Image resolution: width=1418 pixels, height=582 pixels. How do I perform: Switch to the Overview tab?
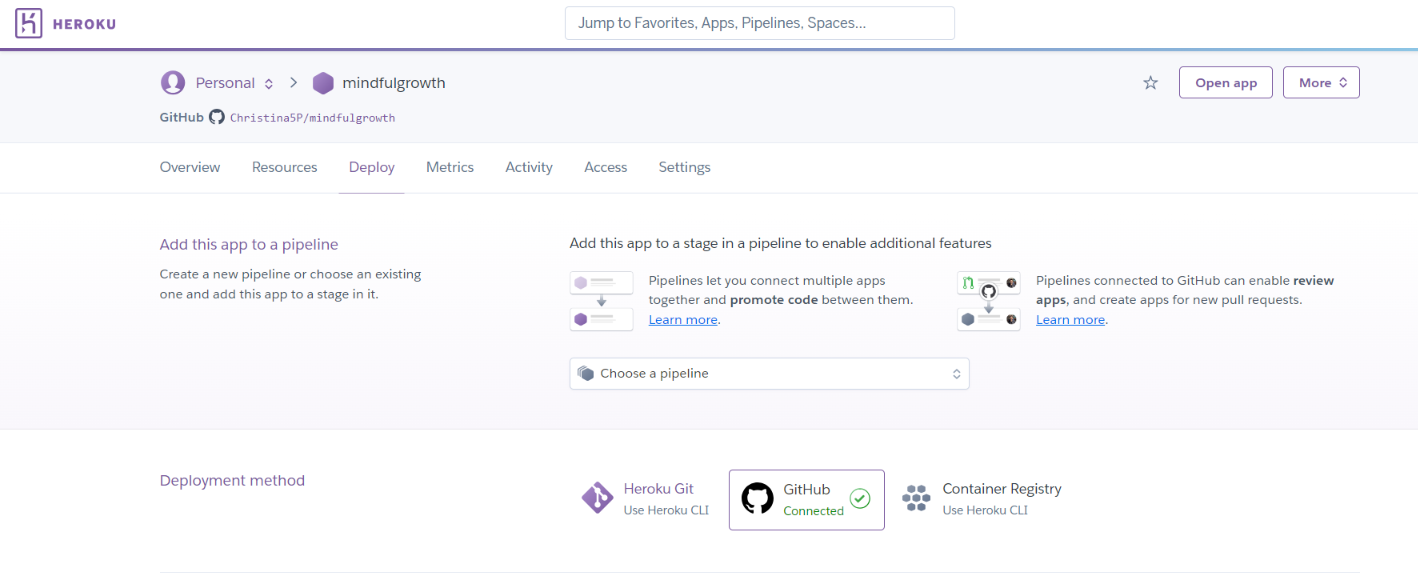tap(190, 167)
